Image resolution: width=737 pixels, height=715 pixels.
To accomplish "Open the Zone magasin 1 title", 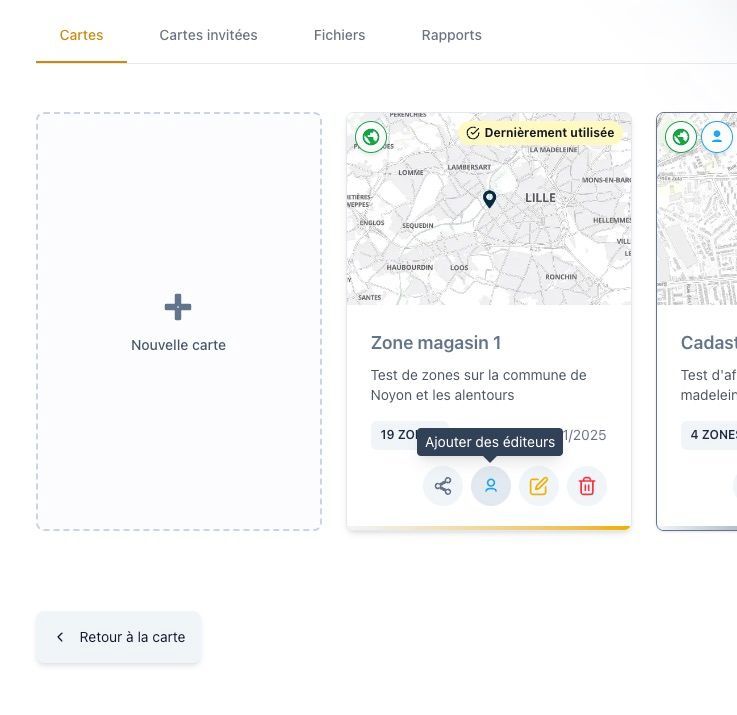I will pyautogui.click(x=436, y=343).
